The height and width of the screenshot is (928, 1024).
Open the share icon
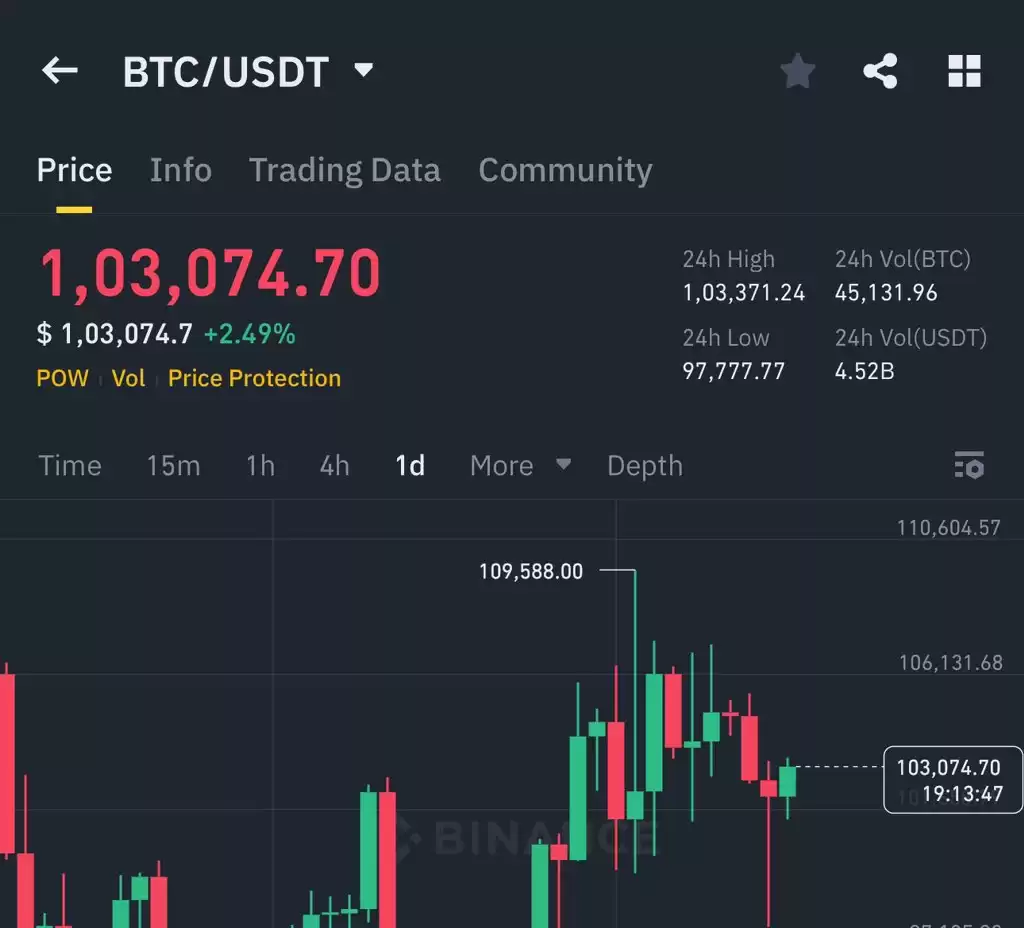(880, 71)
